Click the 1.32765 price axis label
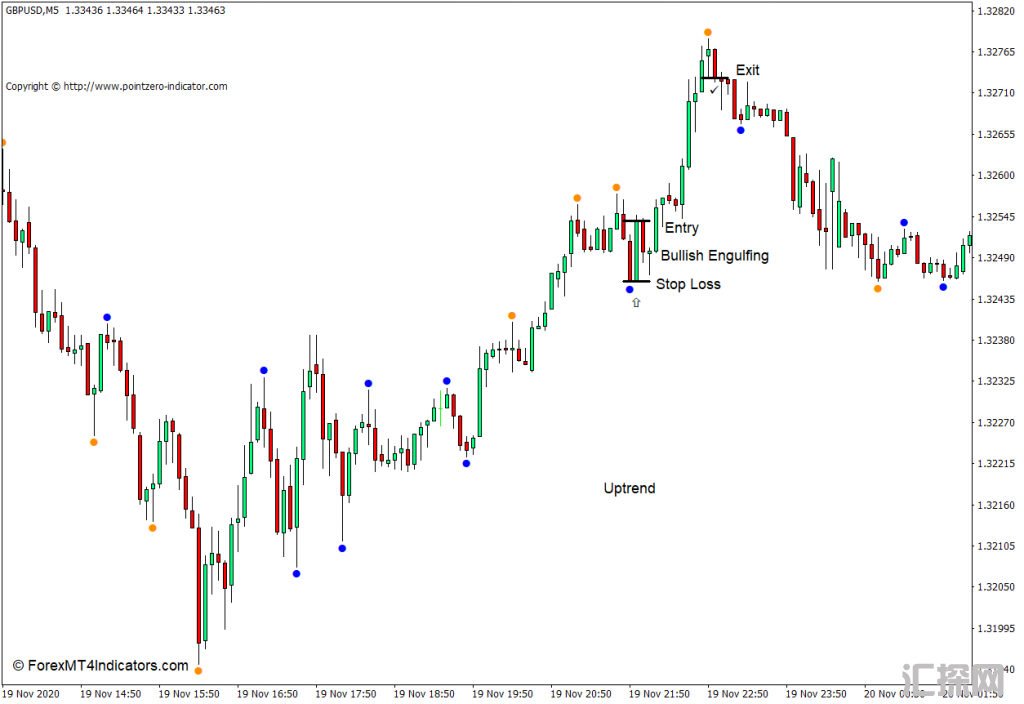Viewport: 1024px width, 704px height. (x=996, y=52)
